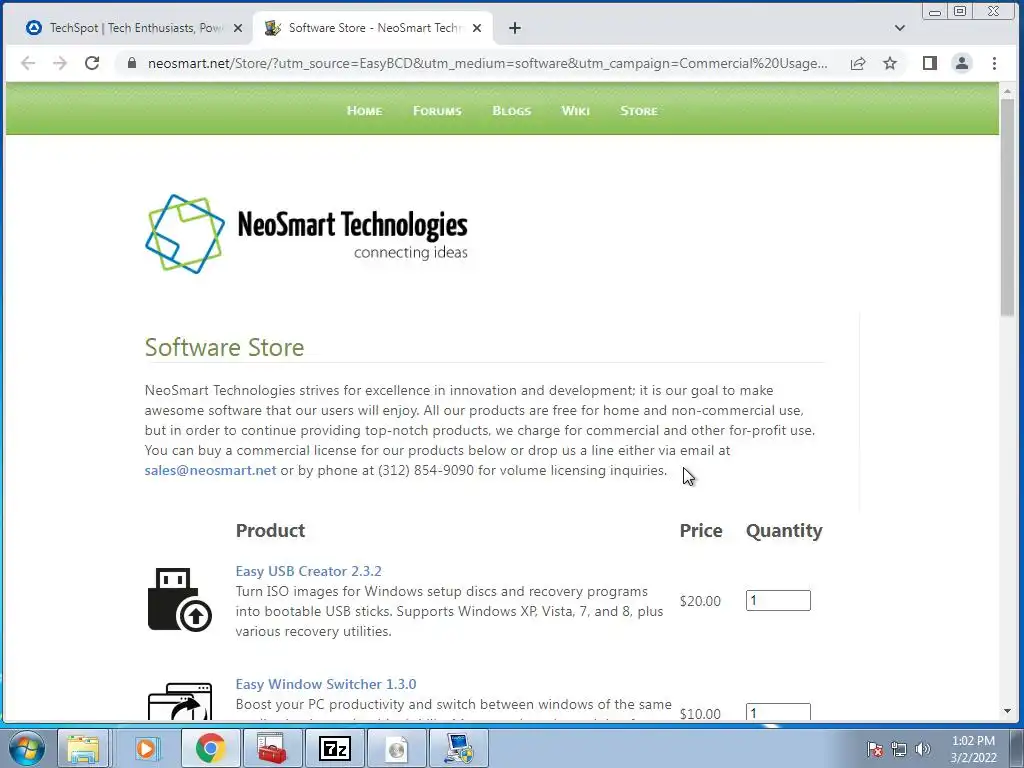Viewport: 1024px width, 768px height.
Task: Open the 7-Zip taskbar icon
Action: pos(334,748)
